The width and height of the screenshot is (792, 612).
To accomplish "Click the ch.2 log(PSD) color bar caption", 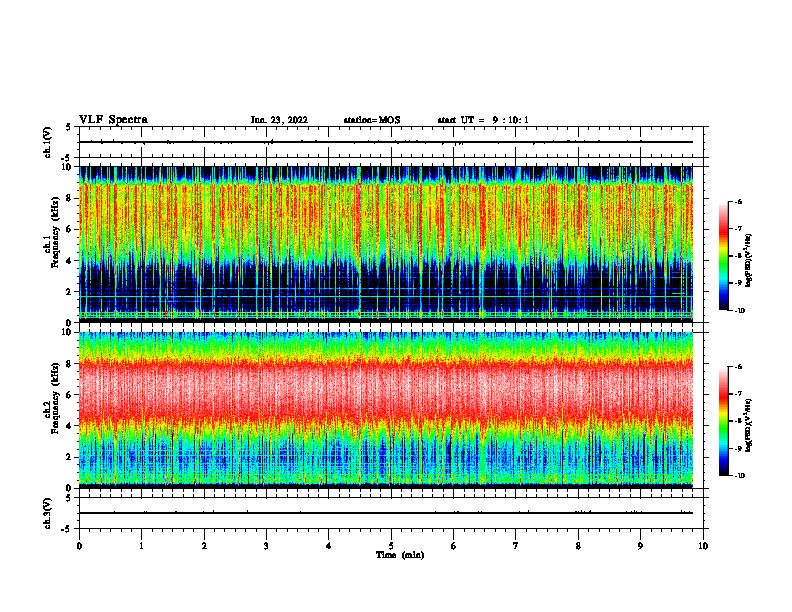I will [x=749, y=425].
